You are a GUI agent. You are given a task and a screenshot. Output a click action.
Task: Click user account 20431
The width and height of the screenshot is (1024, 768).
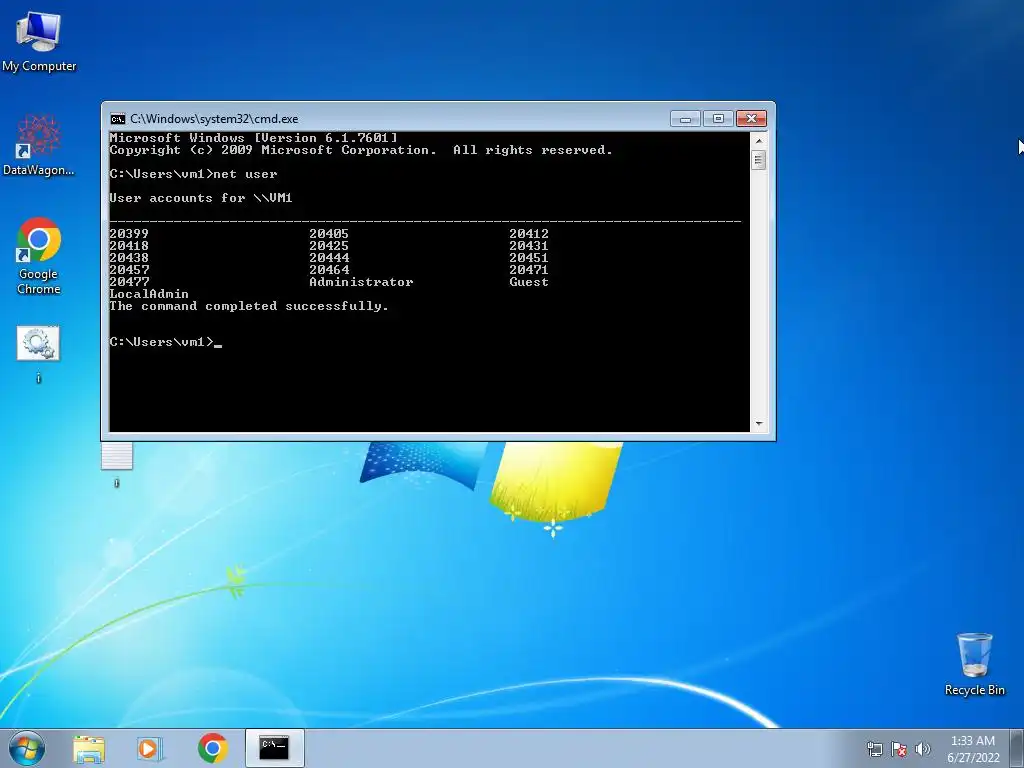coord(529,246)
